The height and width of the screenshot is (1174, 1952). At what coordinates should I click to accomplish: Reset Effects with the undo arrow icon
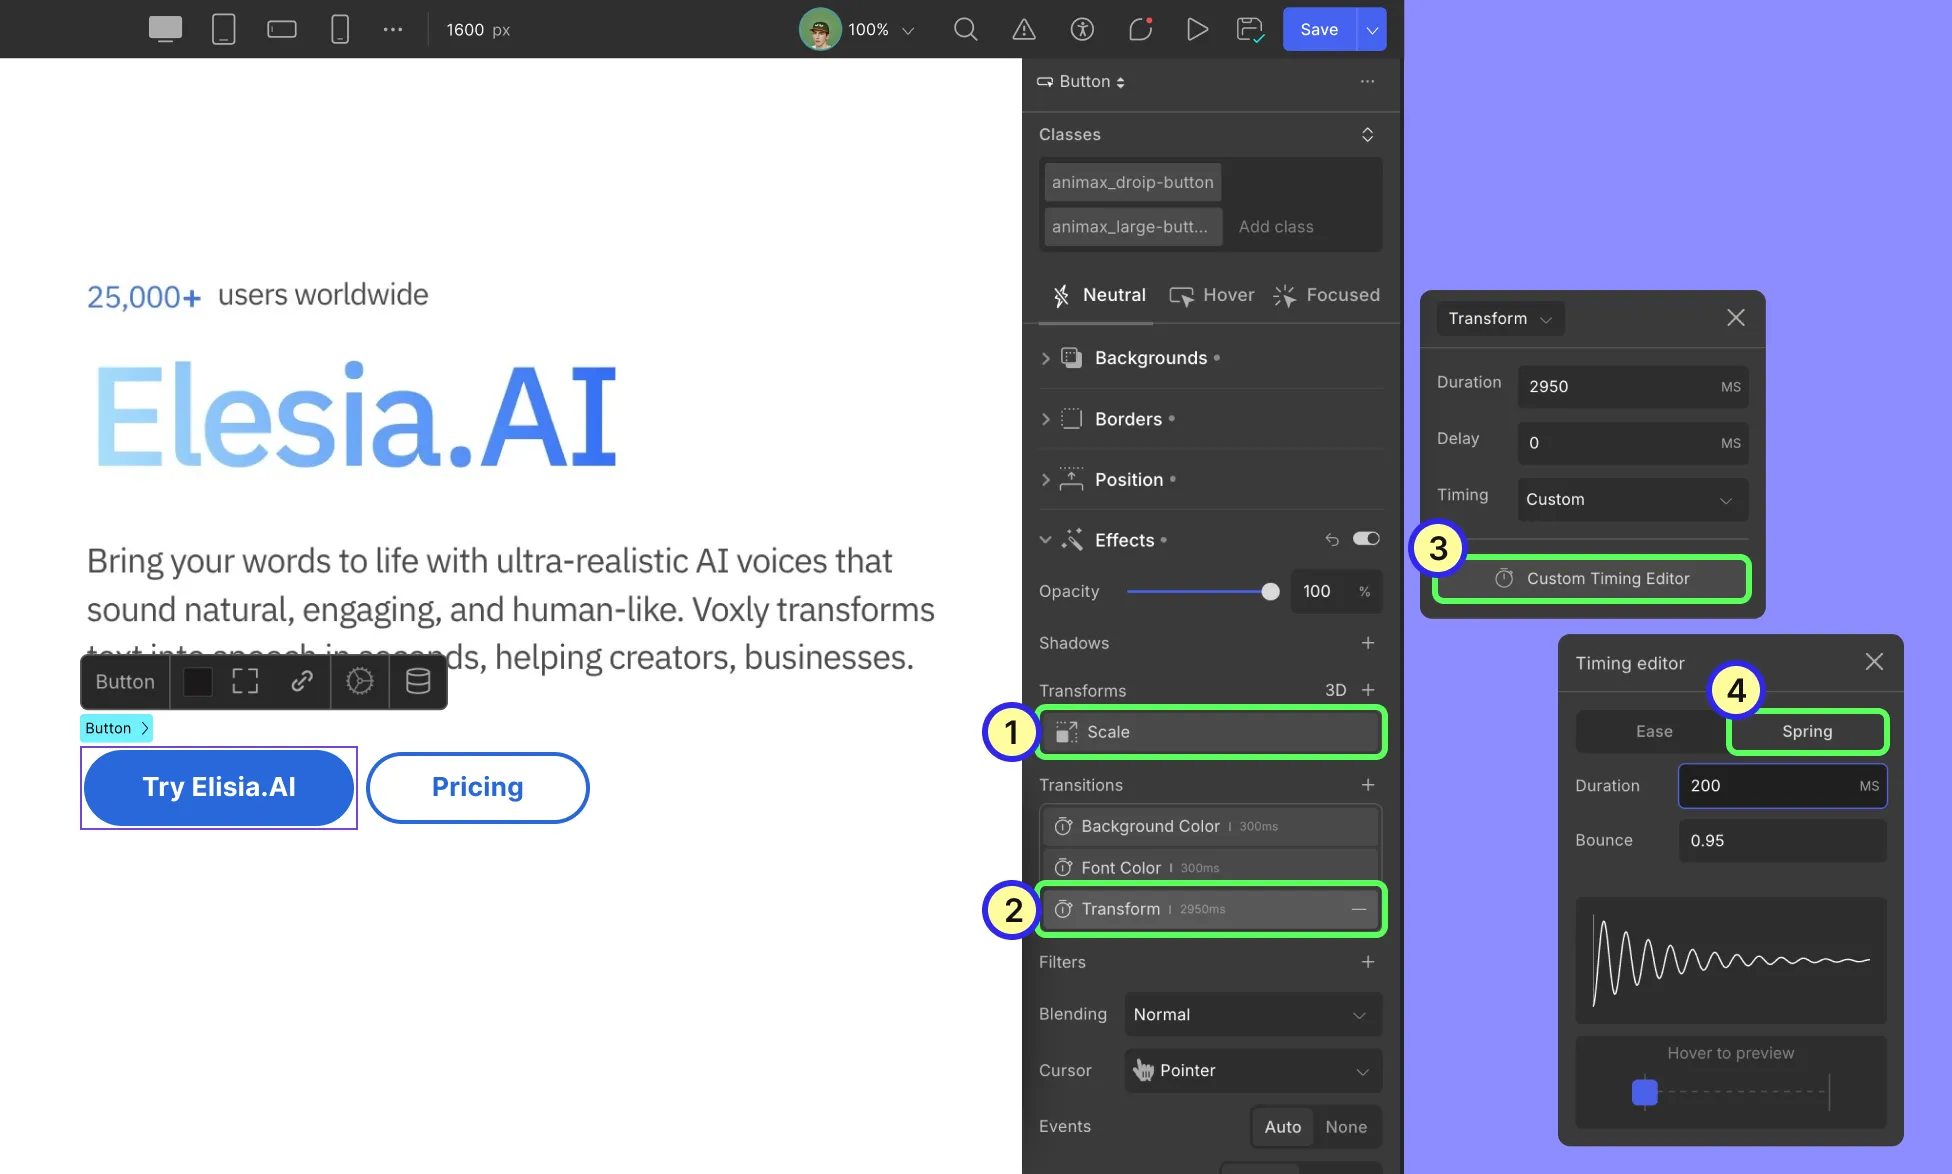(1332, 539)
